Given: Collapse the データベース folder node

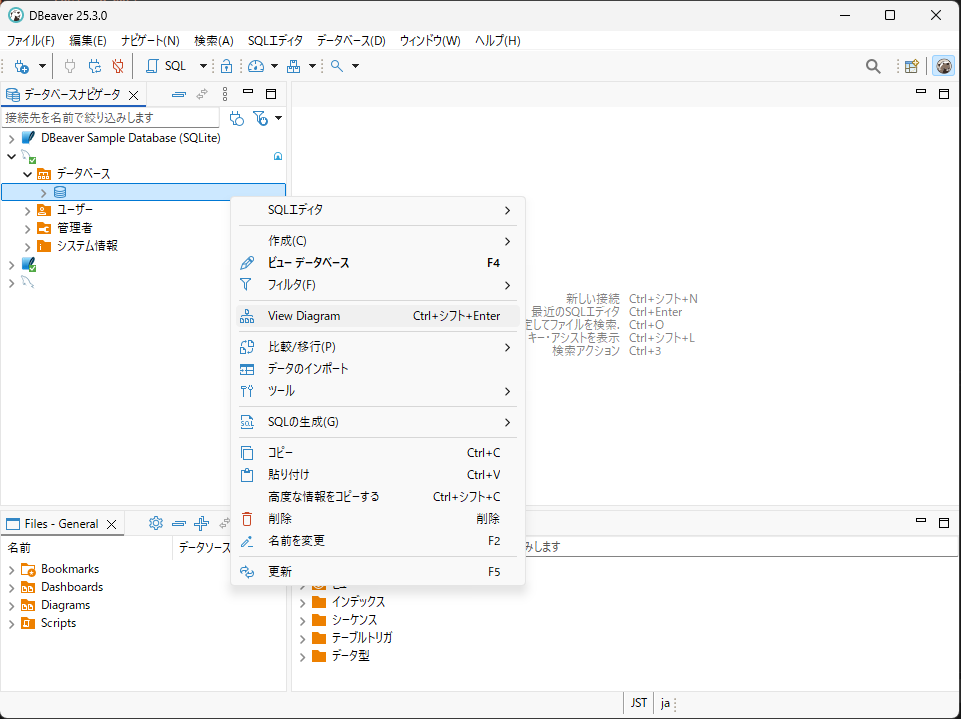Looking at the screenshot, I should [x=28, y=174].
